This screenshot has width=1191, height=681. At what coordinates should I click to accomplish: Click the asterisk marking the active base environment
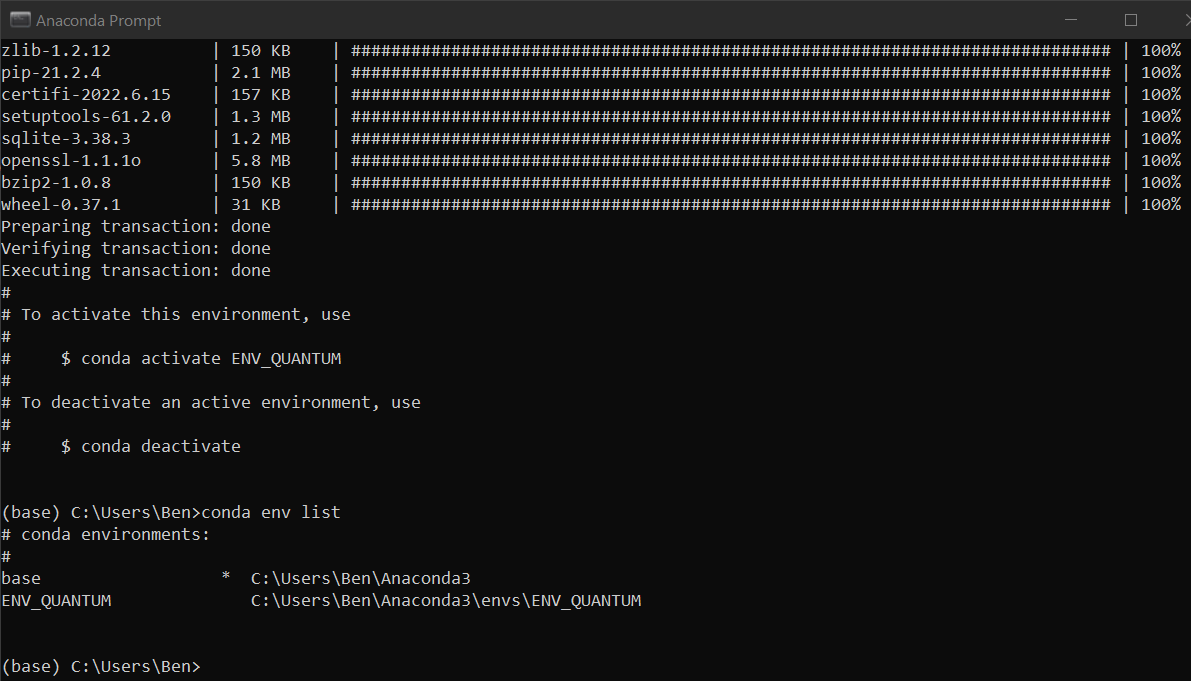point(226,579)
